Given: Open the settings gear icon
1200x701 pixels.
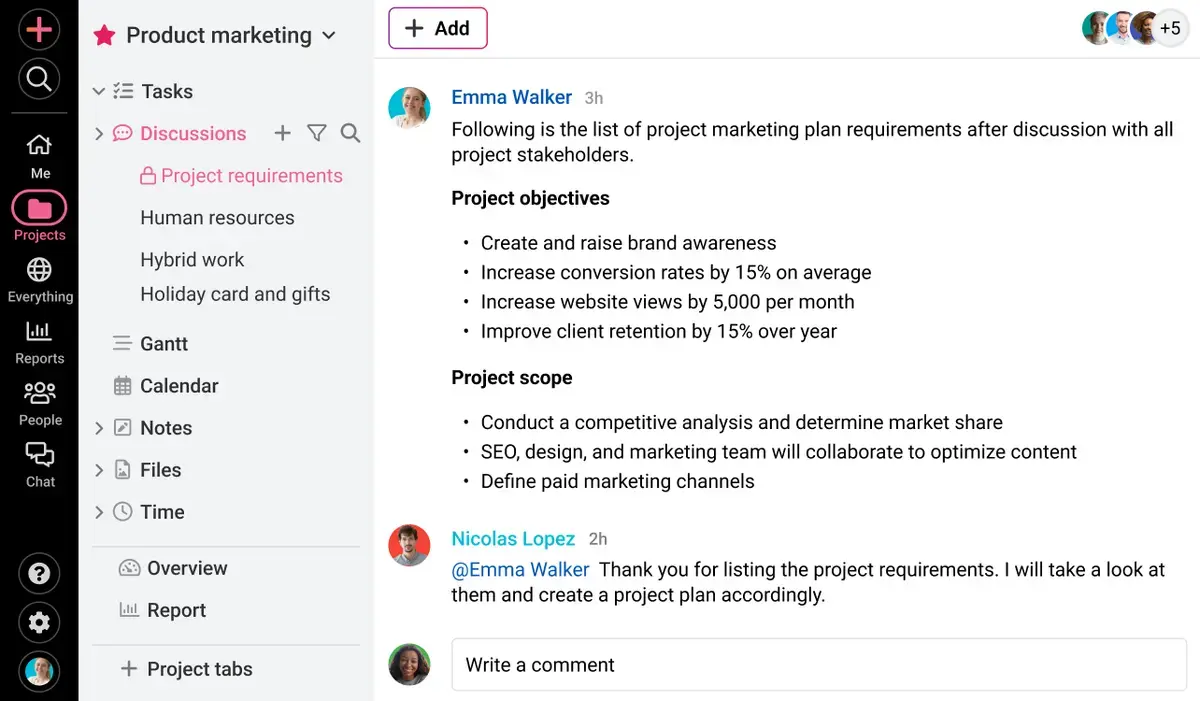Looking at the screenshot, I should [39, 623].
